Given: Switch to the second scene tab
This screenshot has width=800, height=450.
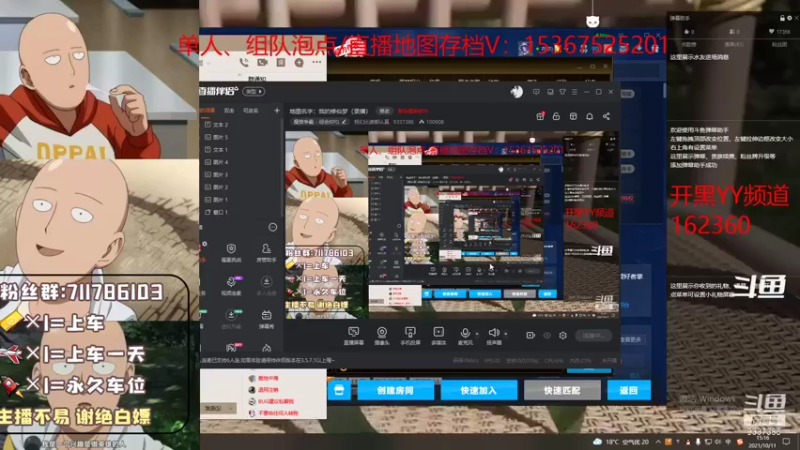Looking at the screenshot, I should point(229,110).
